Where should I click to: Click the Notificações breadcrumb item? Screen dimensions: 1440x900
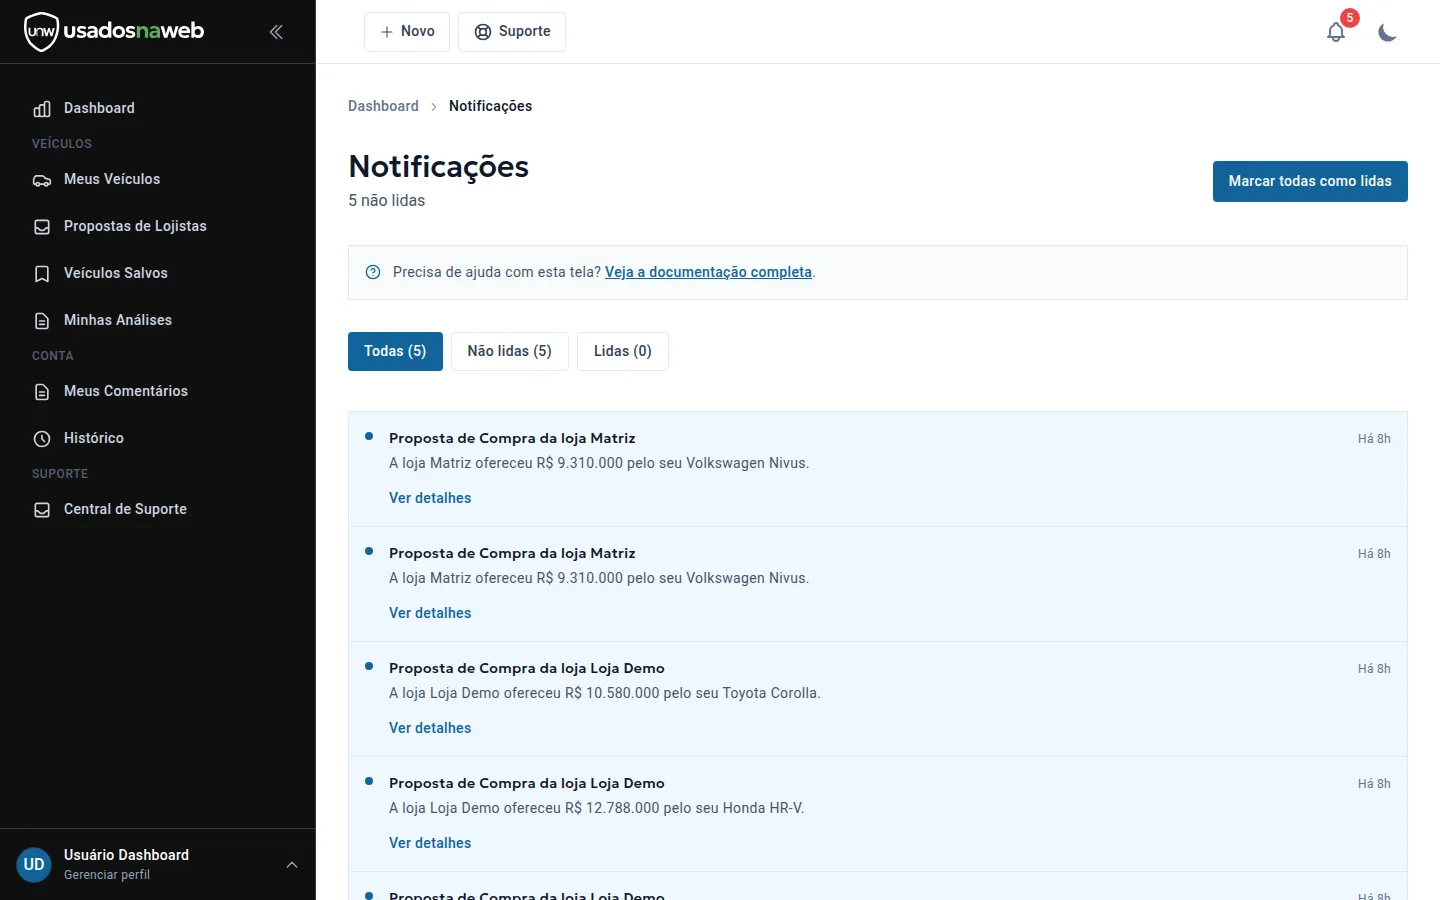(x=490, y=106)
